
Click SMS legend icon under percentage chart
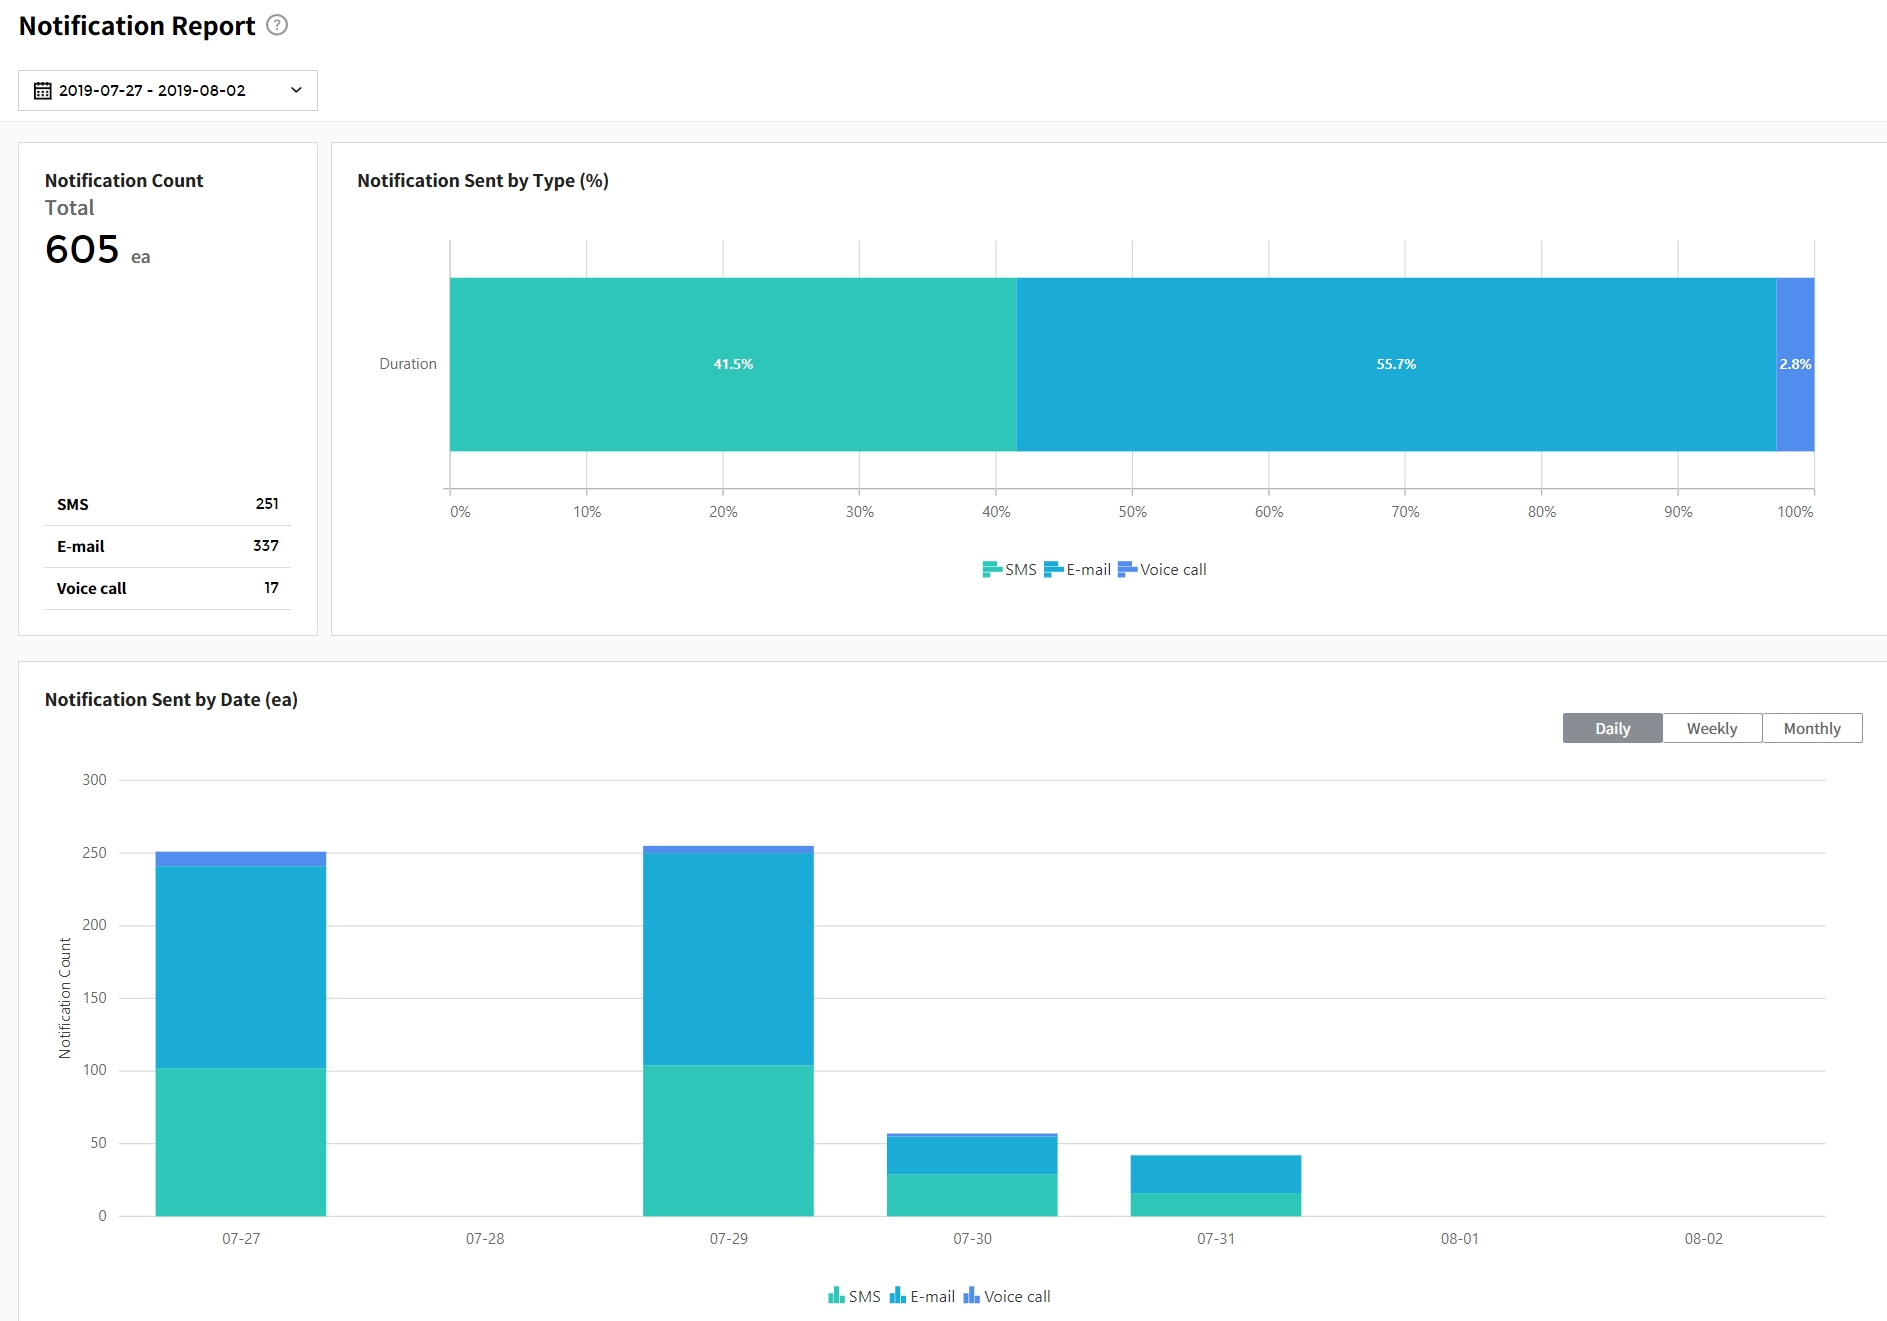pyautogui.click(x=991, y=569)
